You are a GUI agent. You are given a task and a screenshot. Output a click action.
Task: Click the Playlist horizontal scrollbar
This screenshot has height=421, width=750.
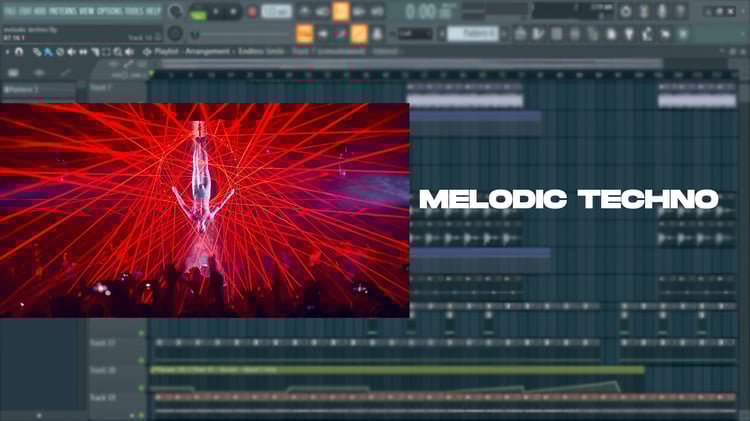point(411,63)
